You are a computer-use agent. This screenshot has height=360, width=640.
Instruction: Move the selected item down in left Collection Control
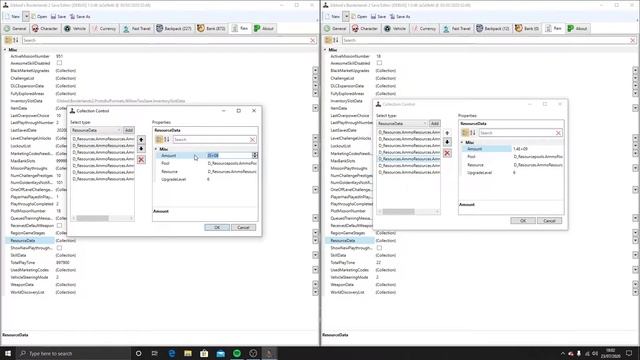[x=141, y=149]
